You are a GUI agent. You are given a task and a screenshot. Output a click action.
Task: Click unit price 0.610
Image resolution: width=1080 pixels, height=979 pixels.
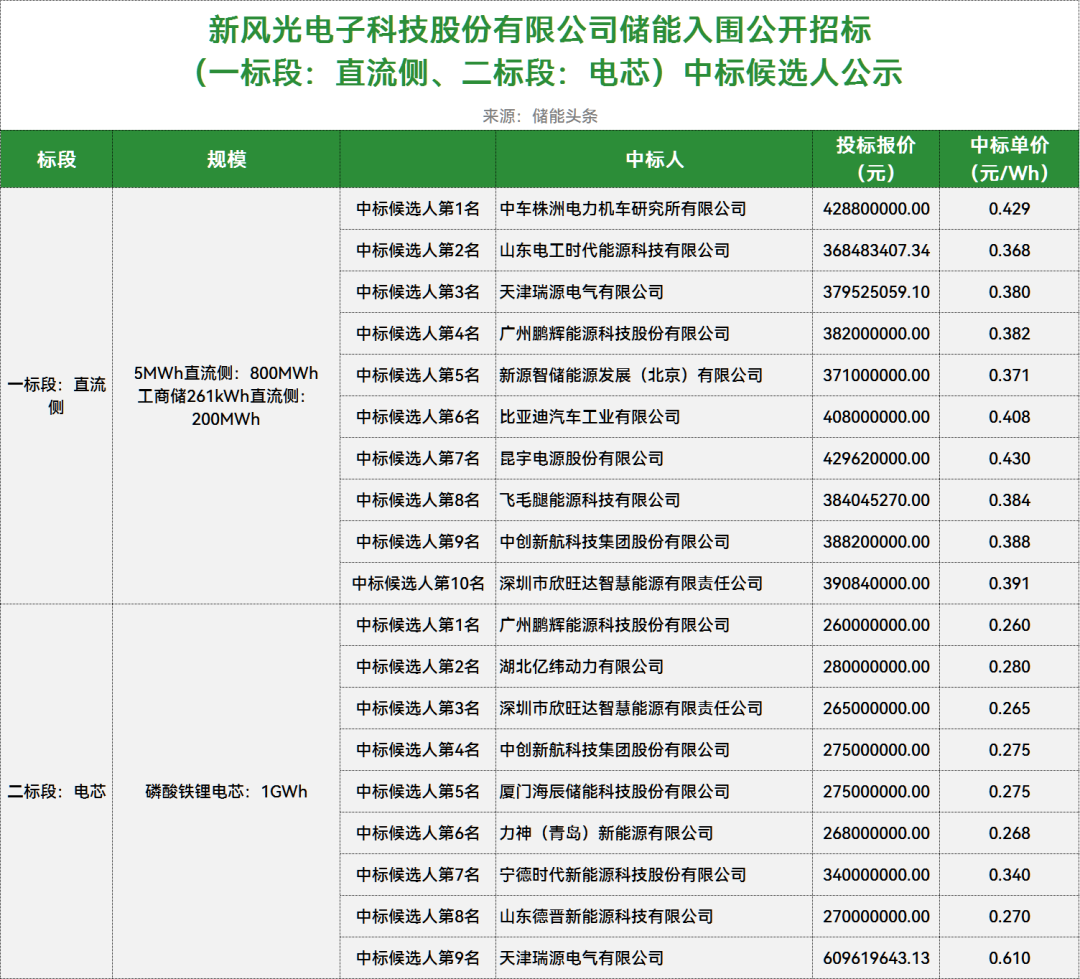[1009, 958]
